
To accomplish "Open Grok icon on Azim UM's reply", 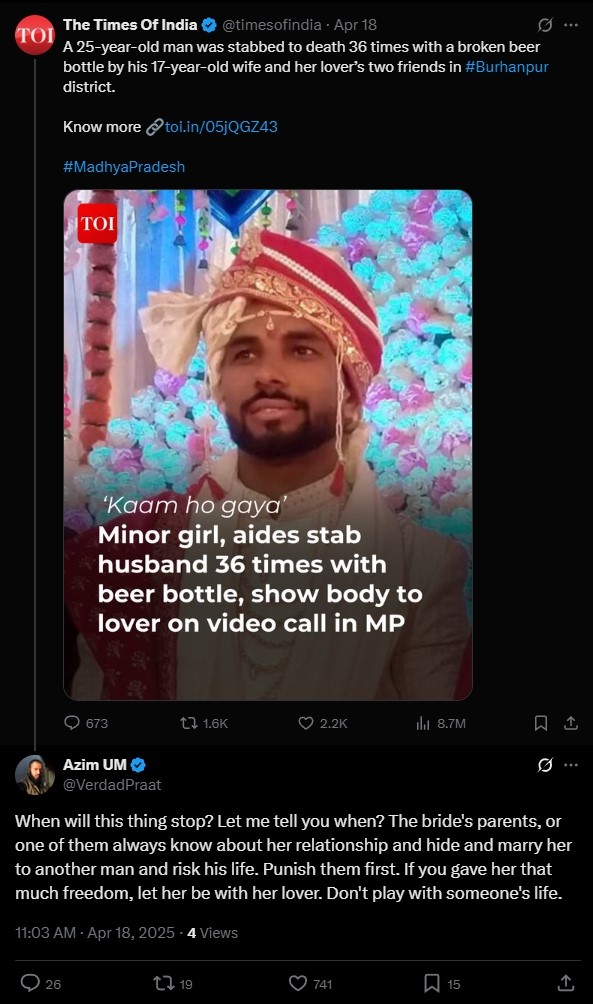I will coord(545,765).
